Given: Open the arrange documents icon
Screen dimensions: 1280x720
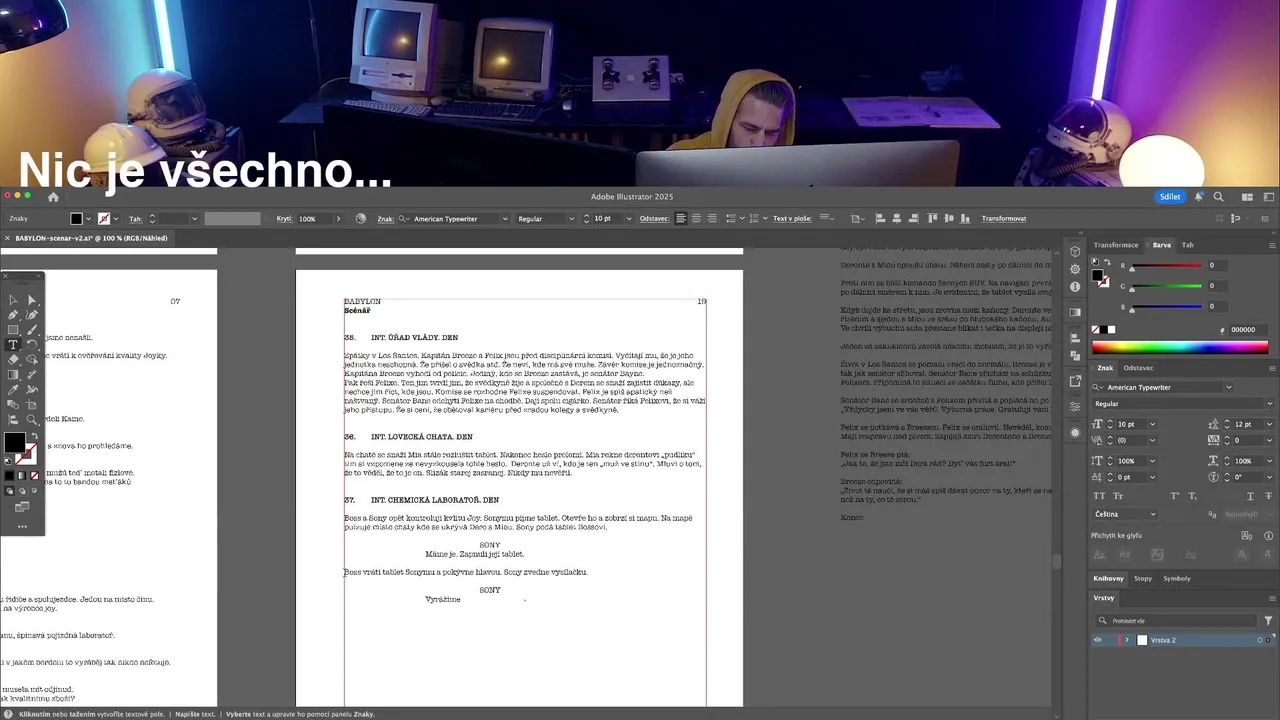Looking at the screenshot, I should coord(1247,197).
